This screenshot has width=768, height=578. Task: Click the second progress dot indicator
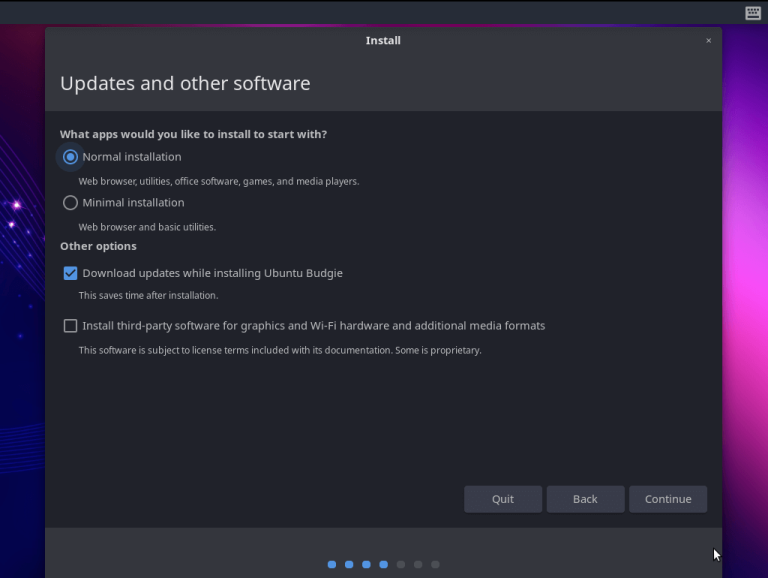pos(349,565)
